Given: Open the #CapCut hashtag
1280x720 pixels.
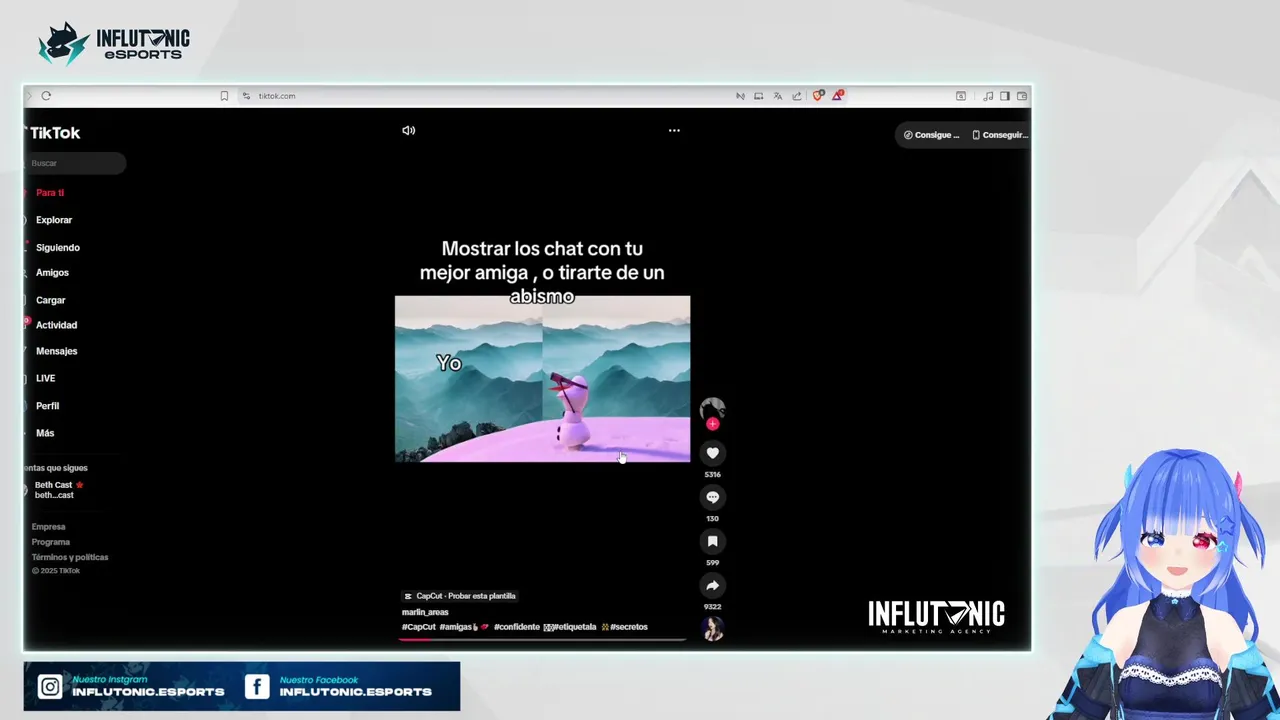Looking at the screenshot, I should tap(419, 627).
